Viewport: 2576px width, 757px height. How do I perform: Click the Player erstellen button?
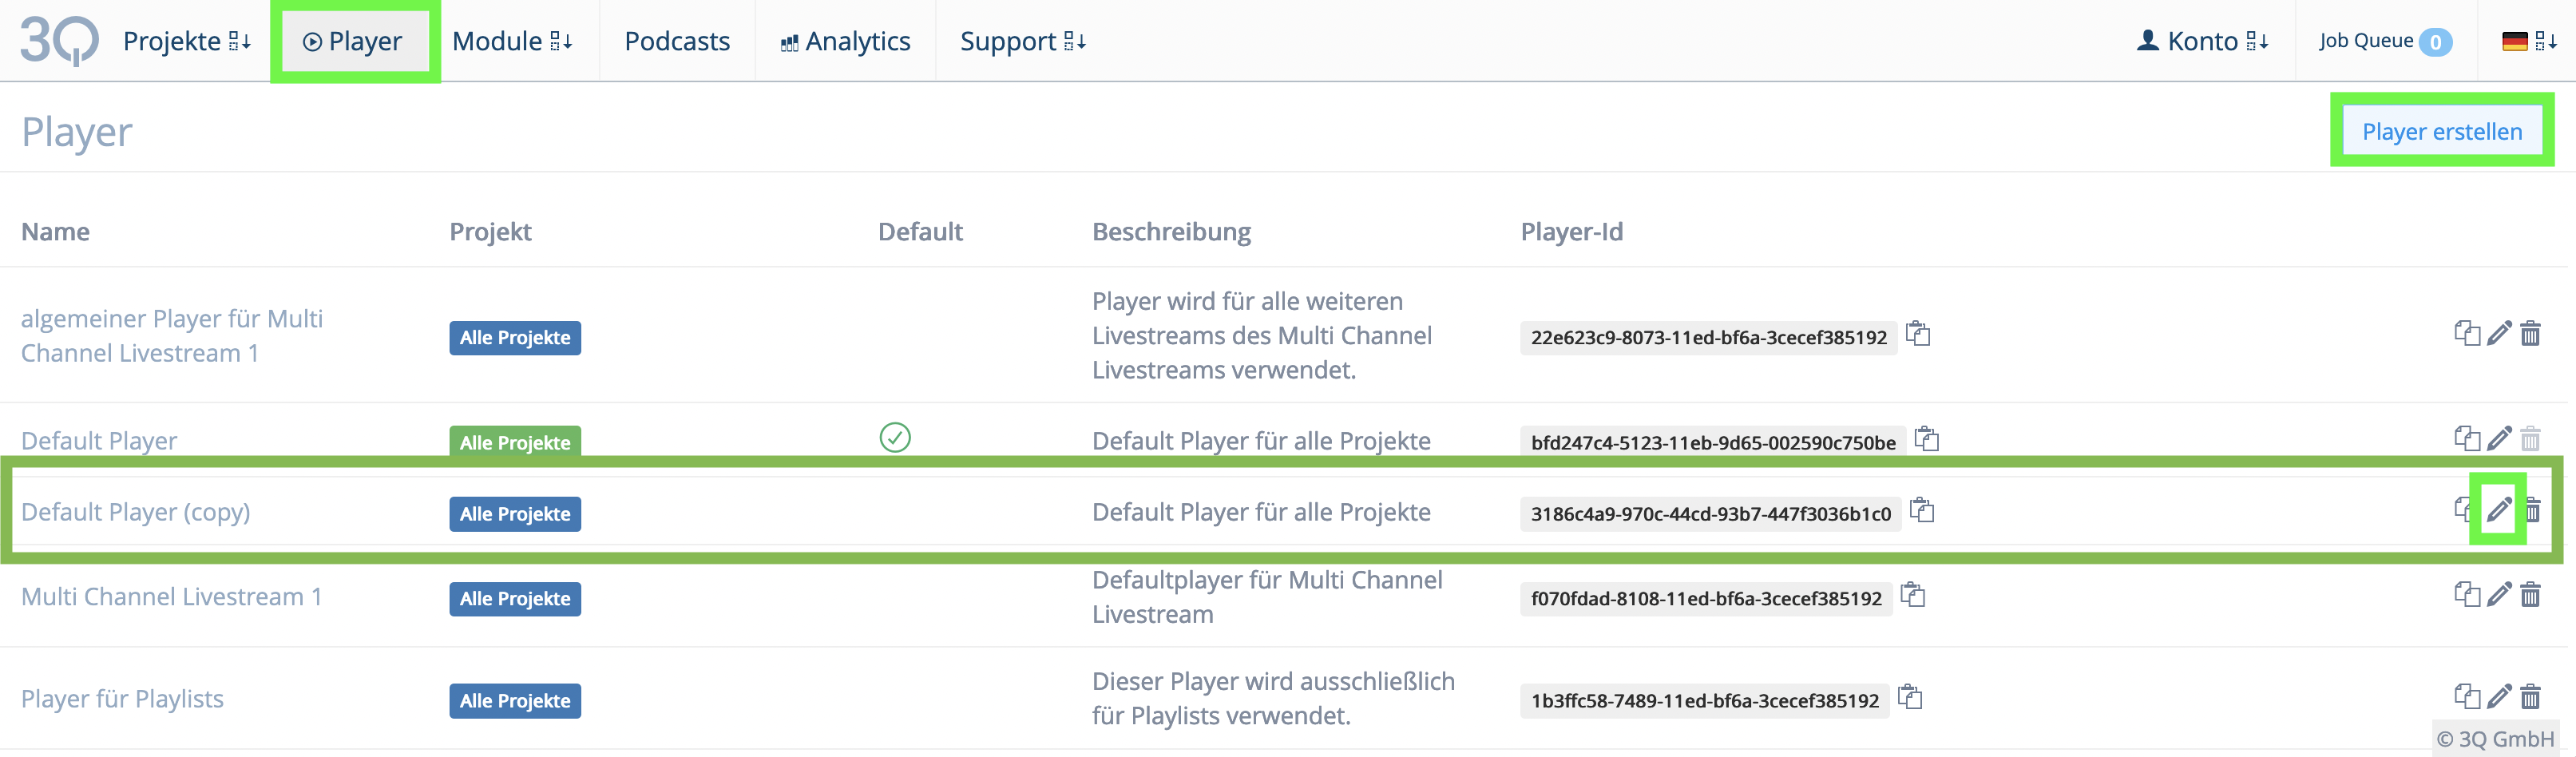tap(2442, 131)
